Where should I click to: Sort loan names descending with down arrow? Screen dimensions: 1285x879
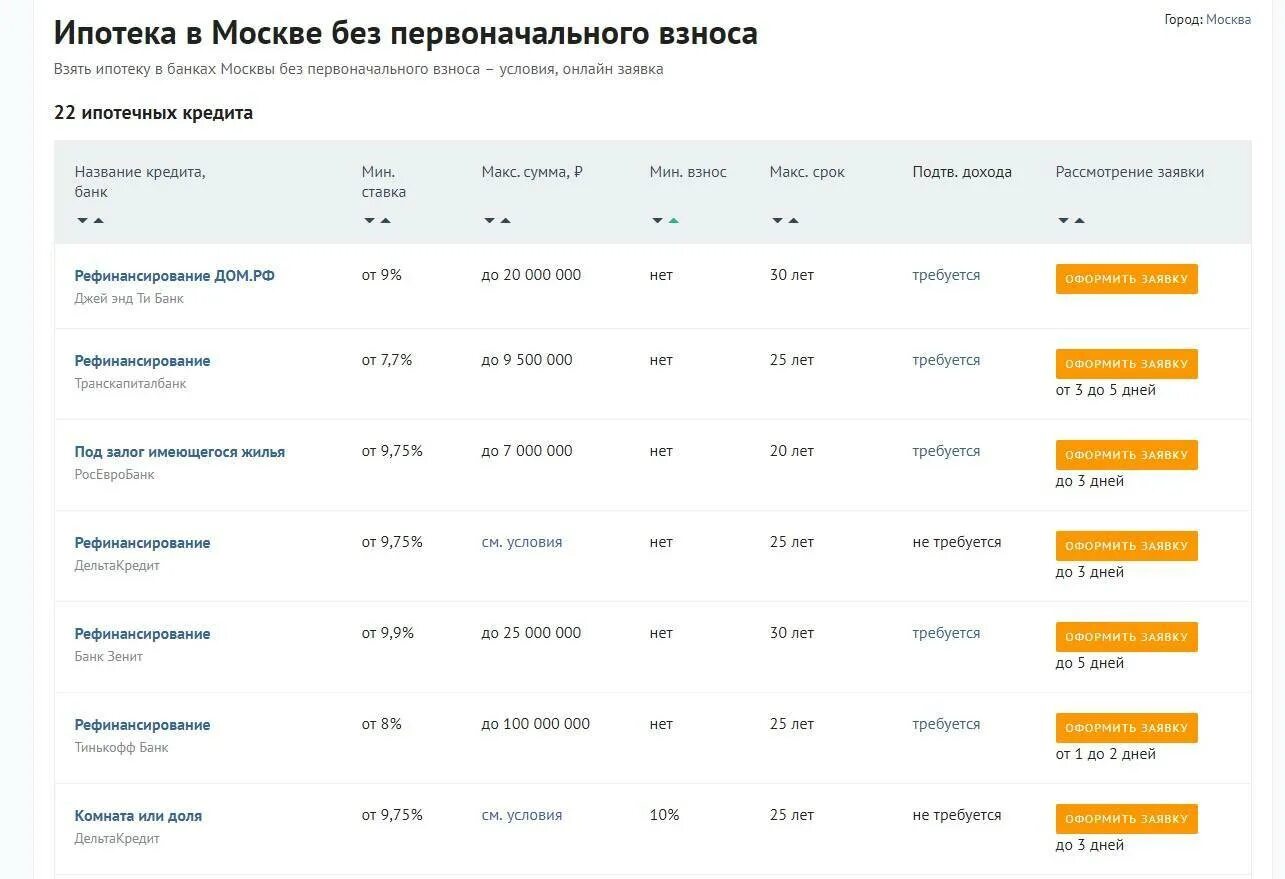pyautogui.click(x=82, y=220)
